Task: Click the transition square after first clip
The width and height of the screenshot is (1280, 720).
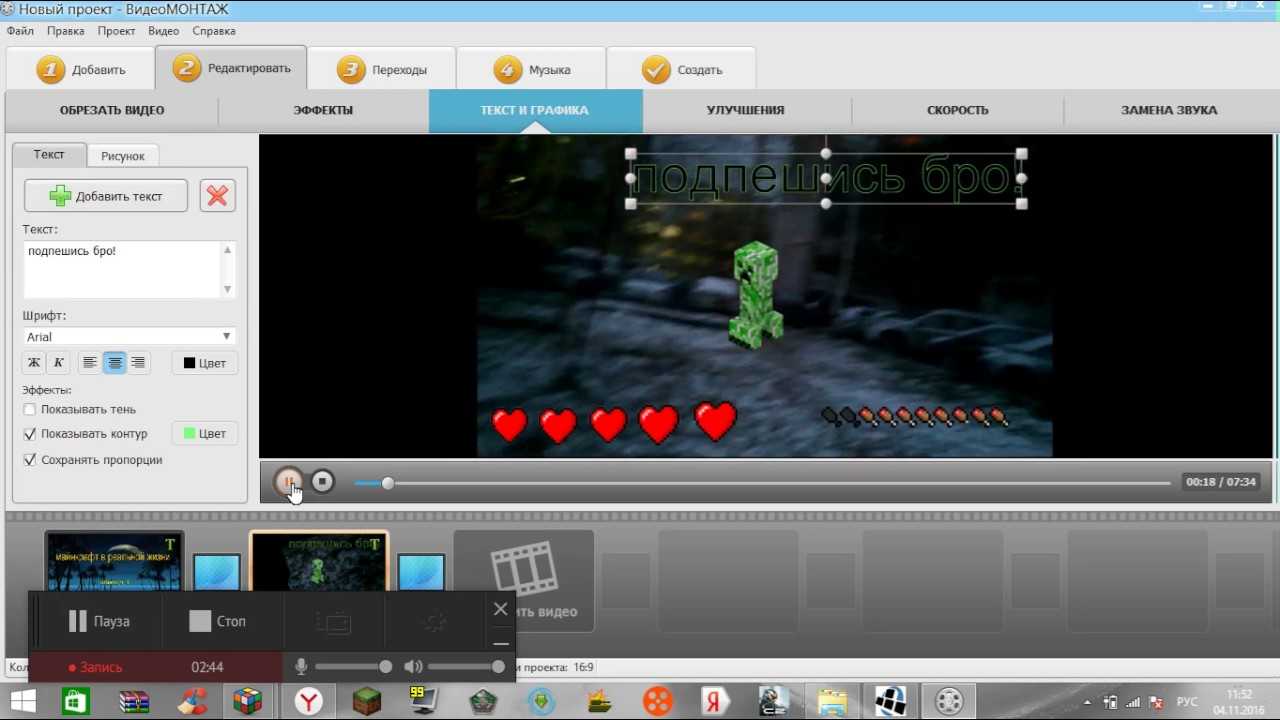Action: pos(217,574)
